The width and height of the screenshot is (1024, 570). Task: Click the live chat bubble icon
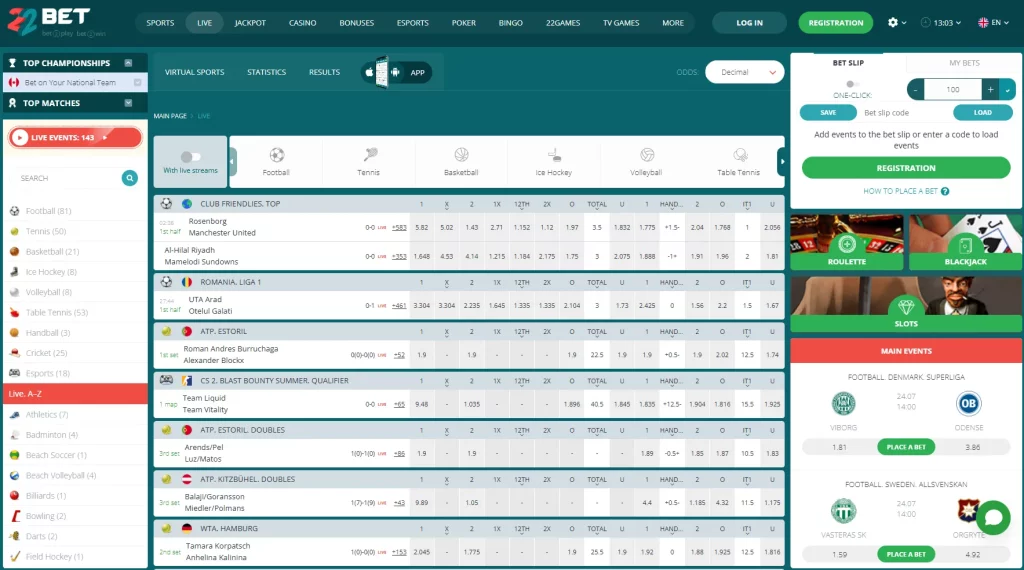coord(993,517)
